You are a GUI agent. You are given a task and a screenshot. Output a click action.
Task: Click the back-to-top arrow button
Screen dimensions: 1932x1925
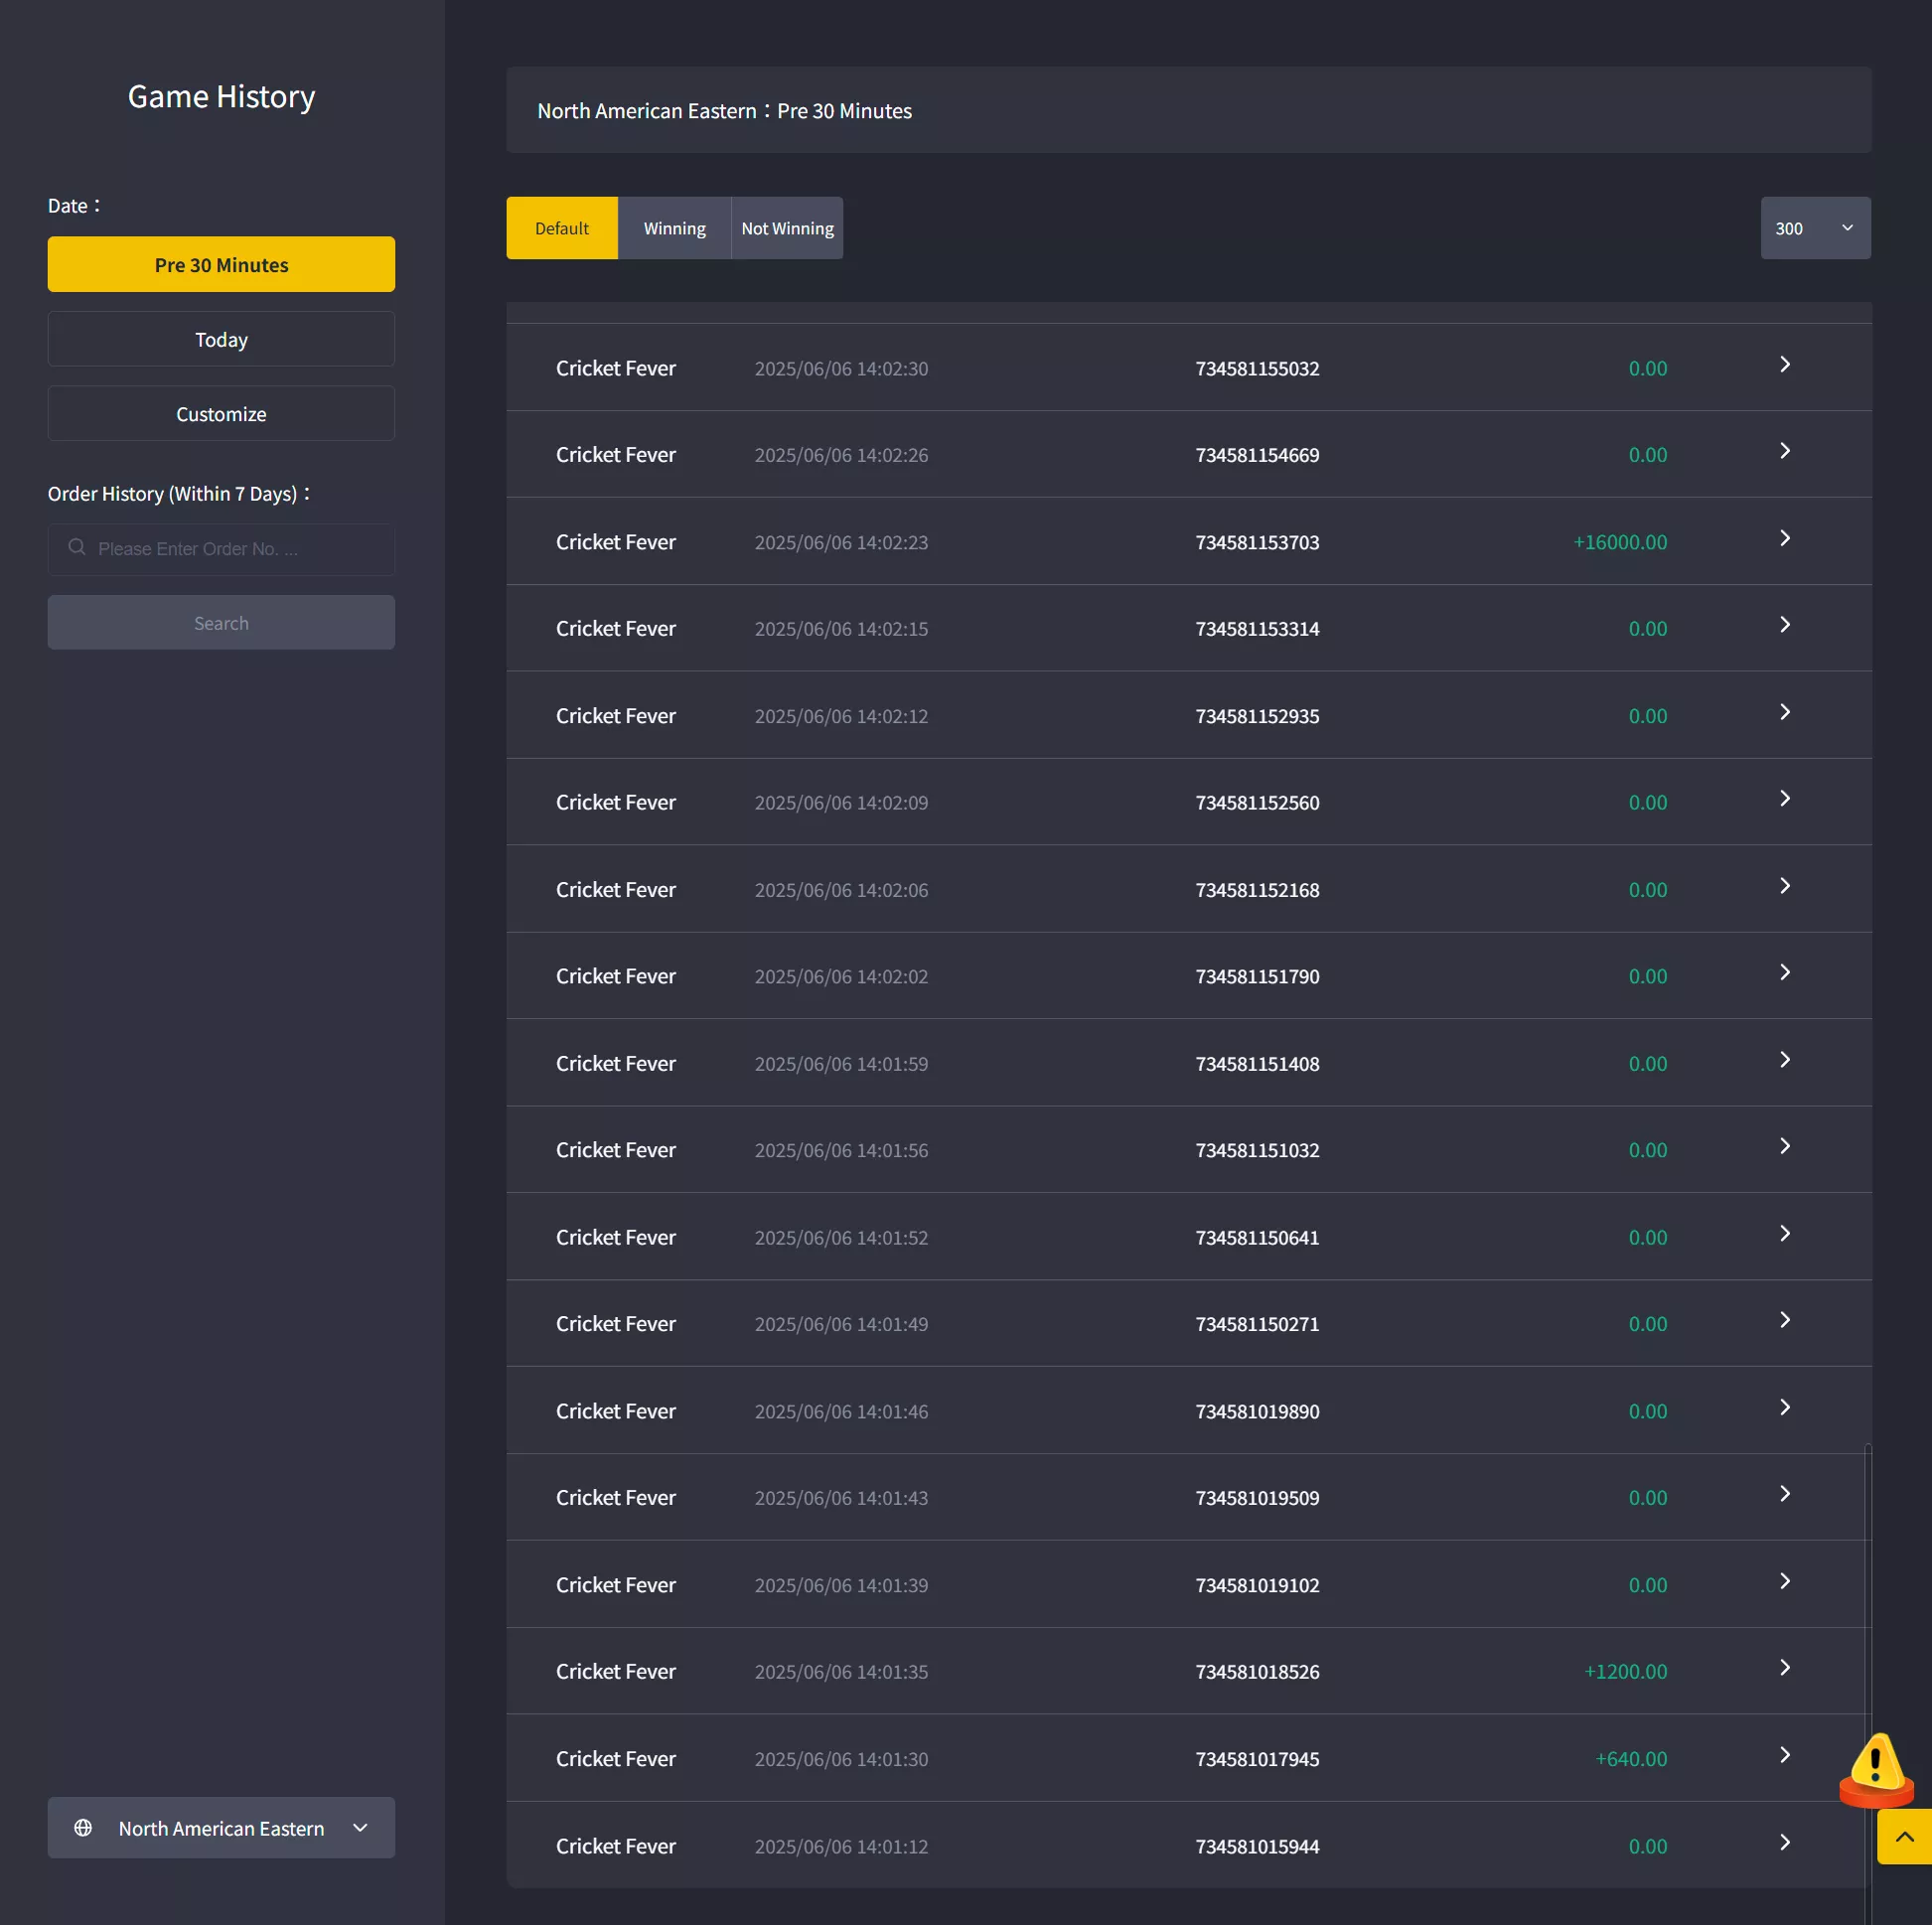click(1904, 1837)
